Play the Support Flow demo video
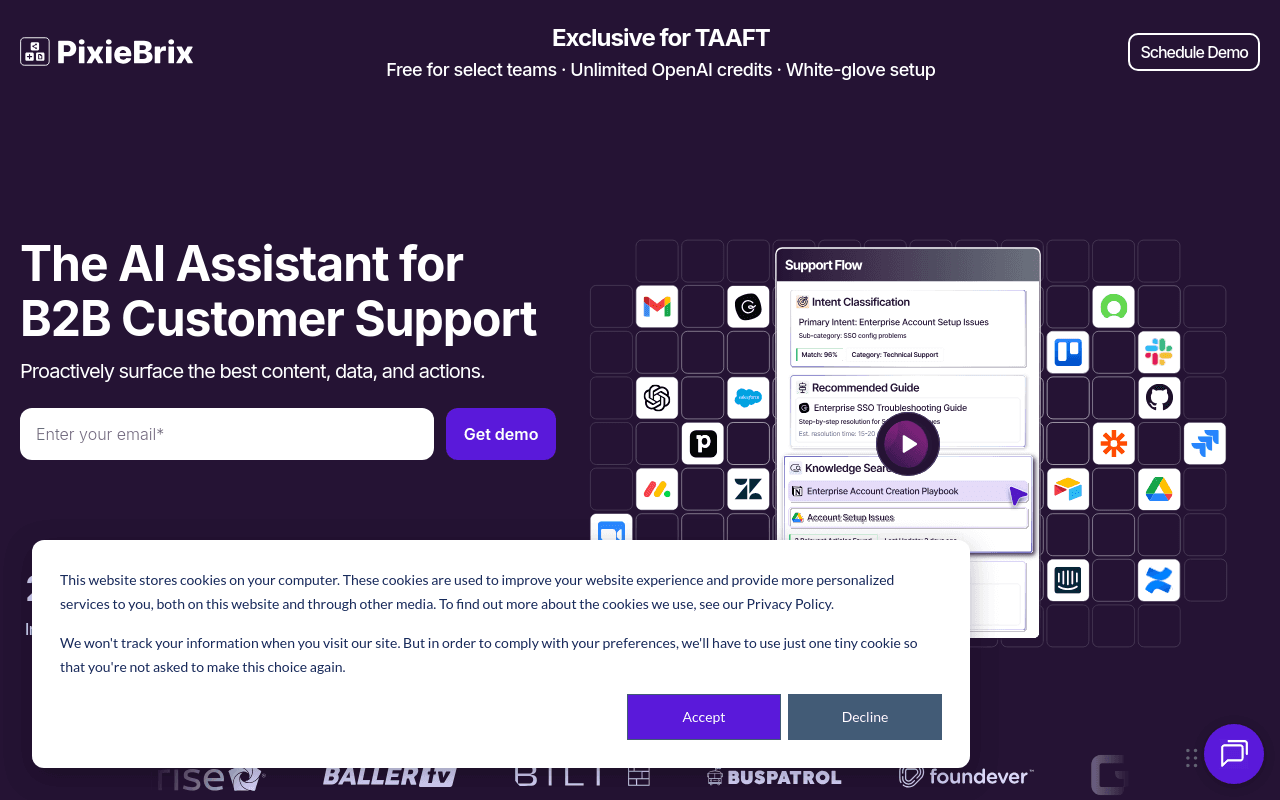 [908, 444]
